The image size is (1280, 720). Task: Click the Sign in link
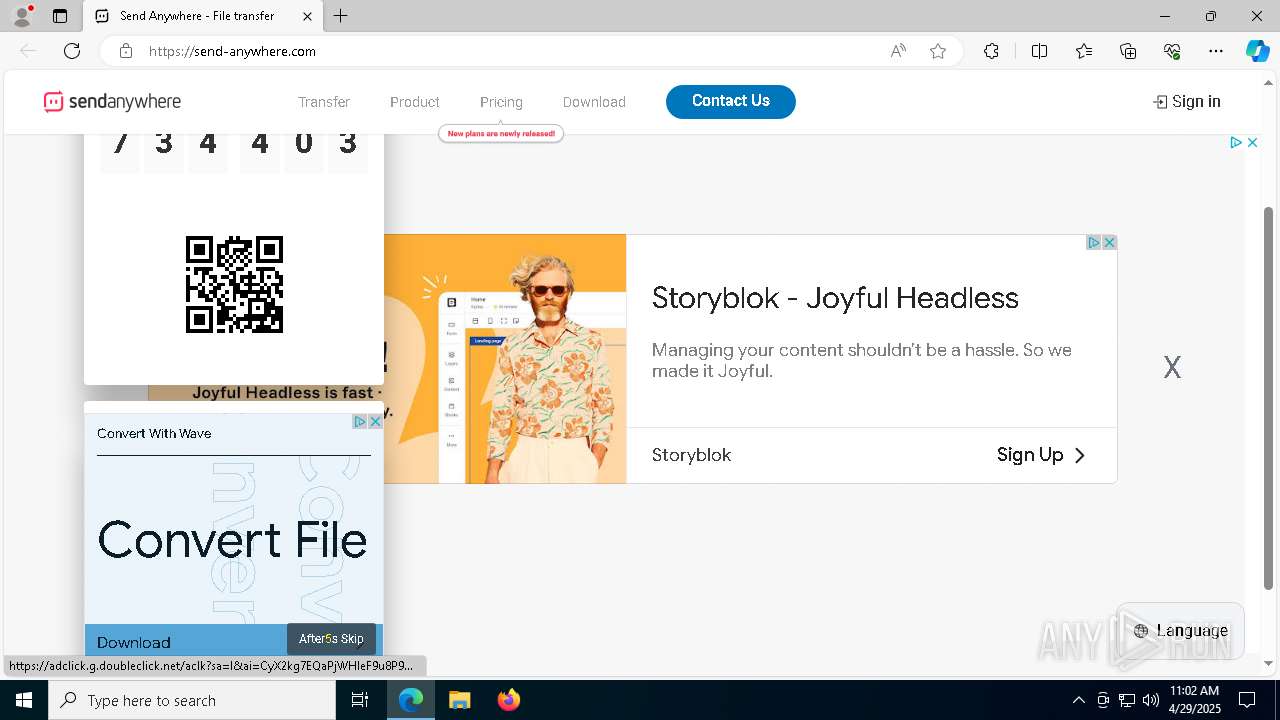[1187, 101]
